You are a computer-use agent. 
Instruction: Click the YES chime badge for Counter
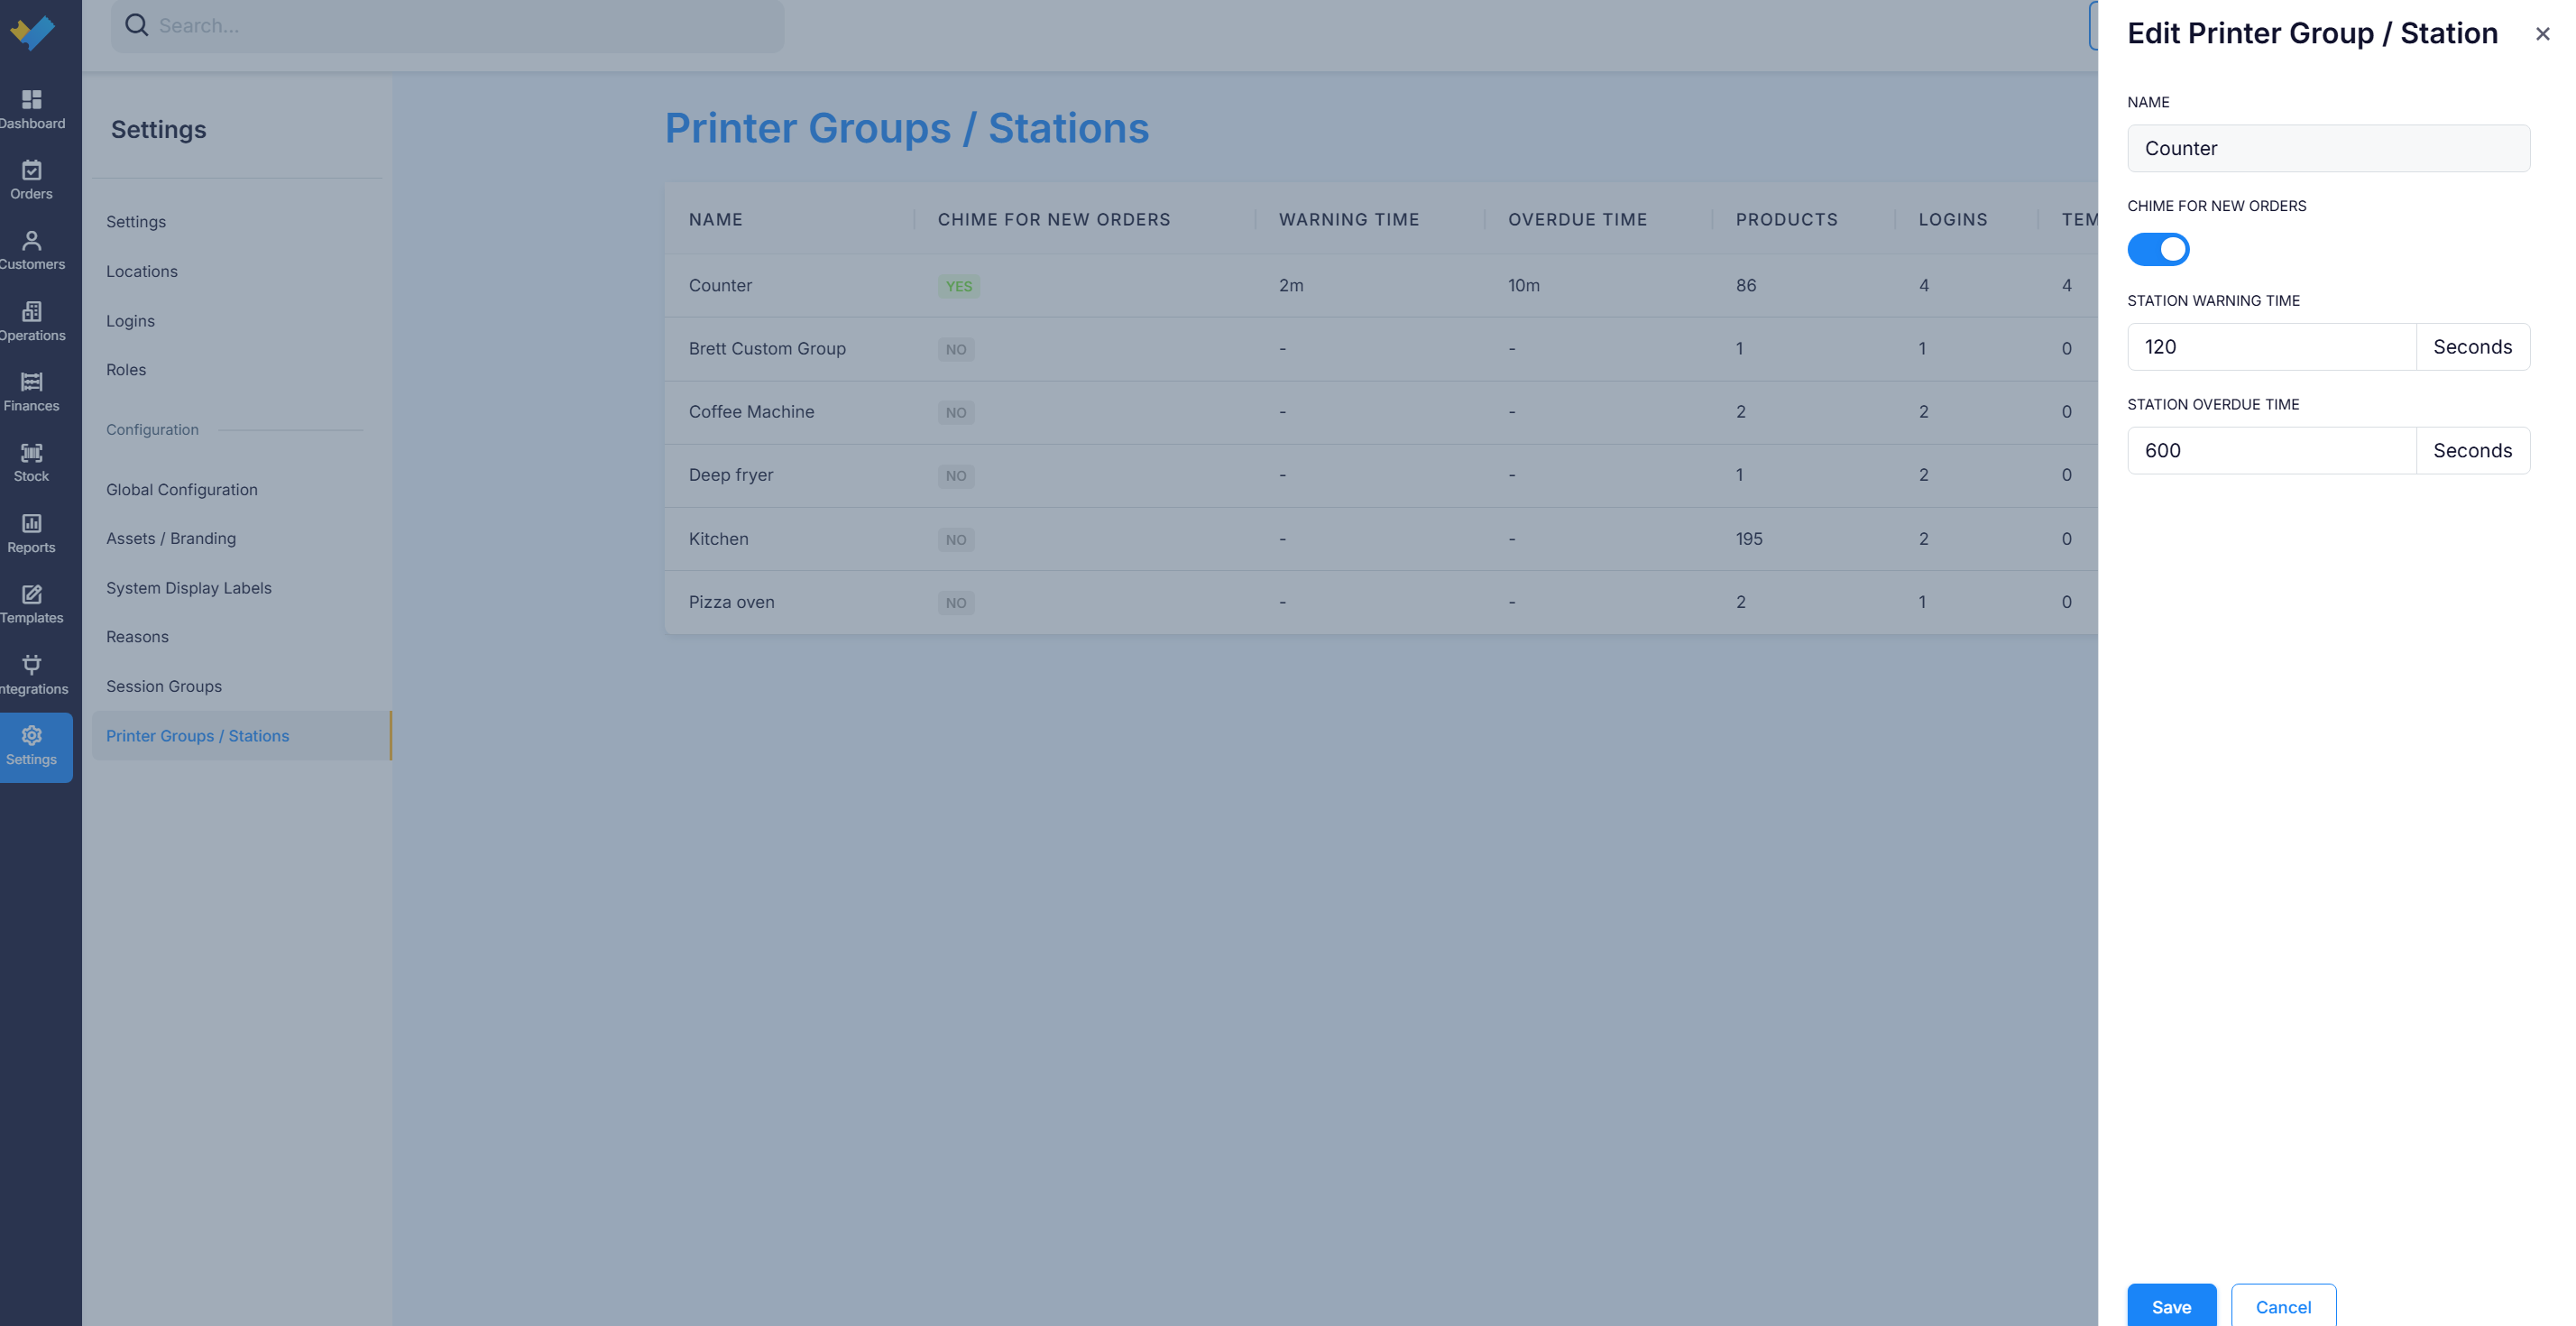tap(958, 286)
